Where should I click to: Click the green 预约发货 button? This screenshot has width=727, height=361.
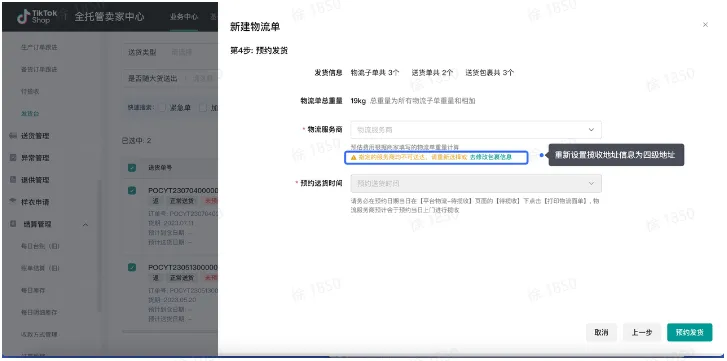coord(689,332)
